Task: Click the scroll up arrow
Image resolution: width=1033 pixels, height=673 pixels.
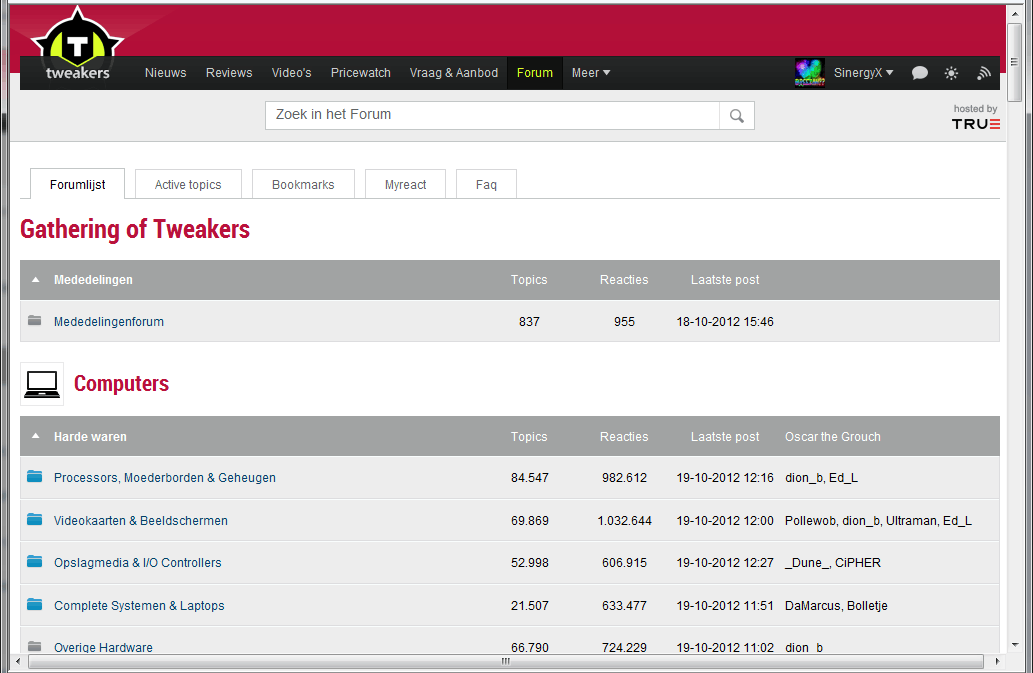Action: tap(1015, 13)
